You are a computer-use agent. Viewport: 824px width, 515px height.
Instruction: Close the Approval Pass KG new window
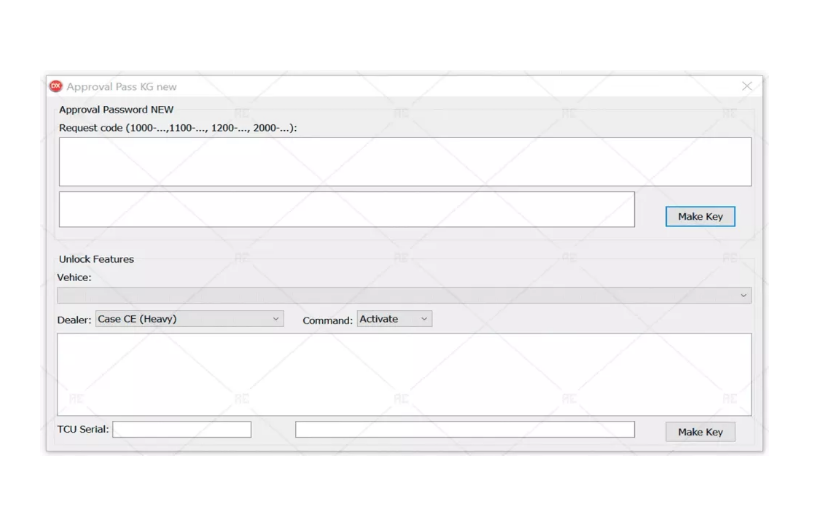point(746,86)
